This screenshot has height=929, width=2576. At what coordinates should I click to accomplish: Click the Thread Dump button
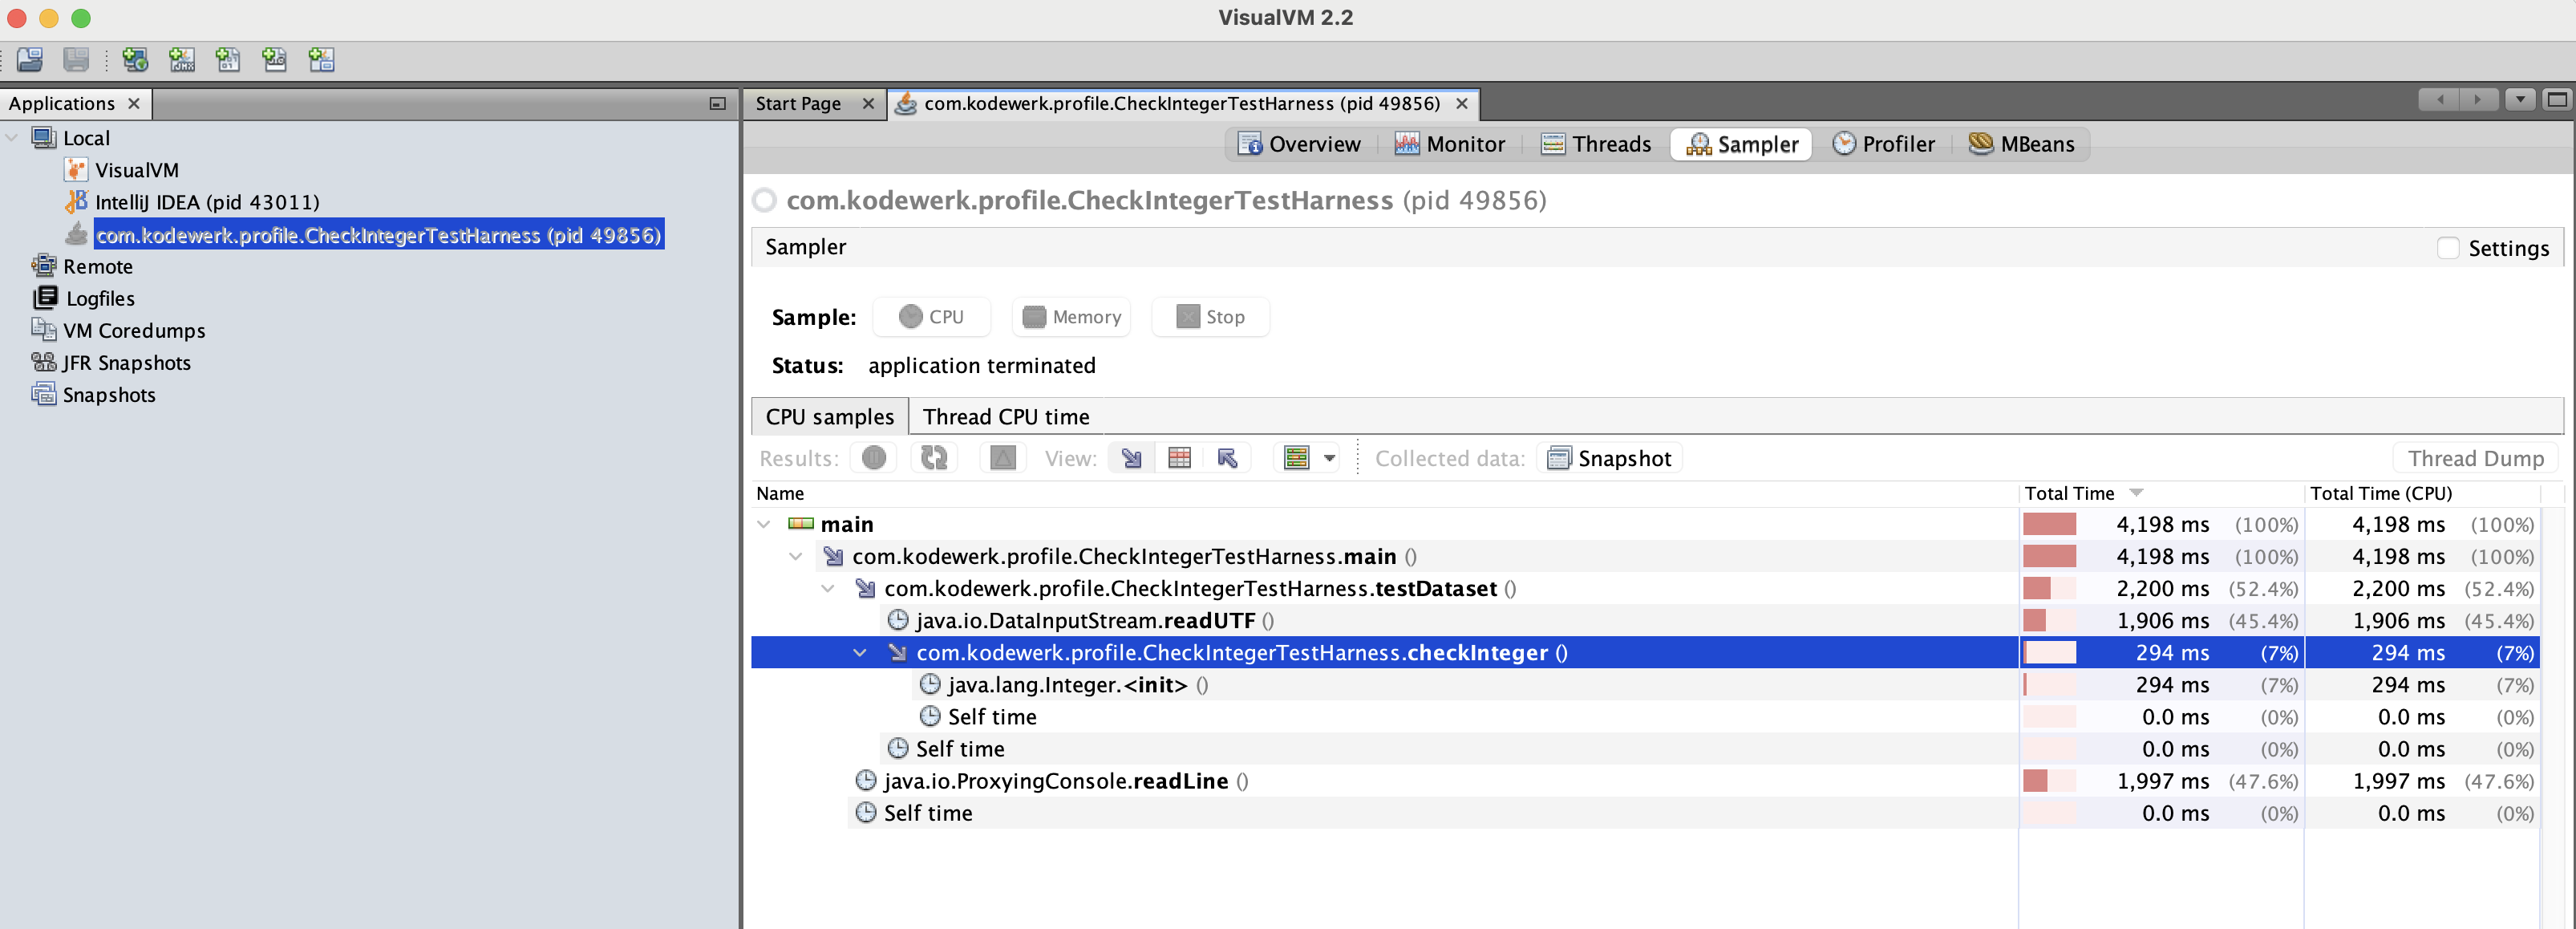(x=2475, y=458)
